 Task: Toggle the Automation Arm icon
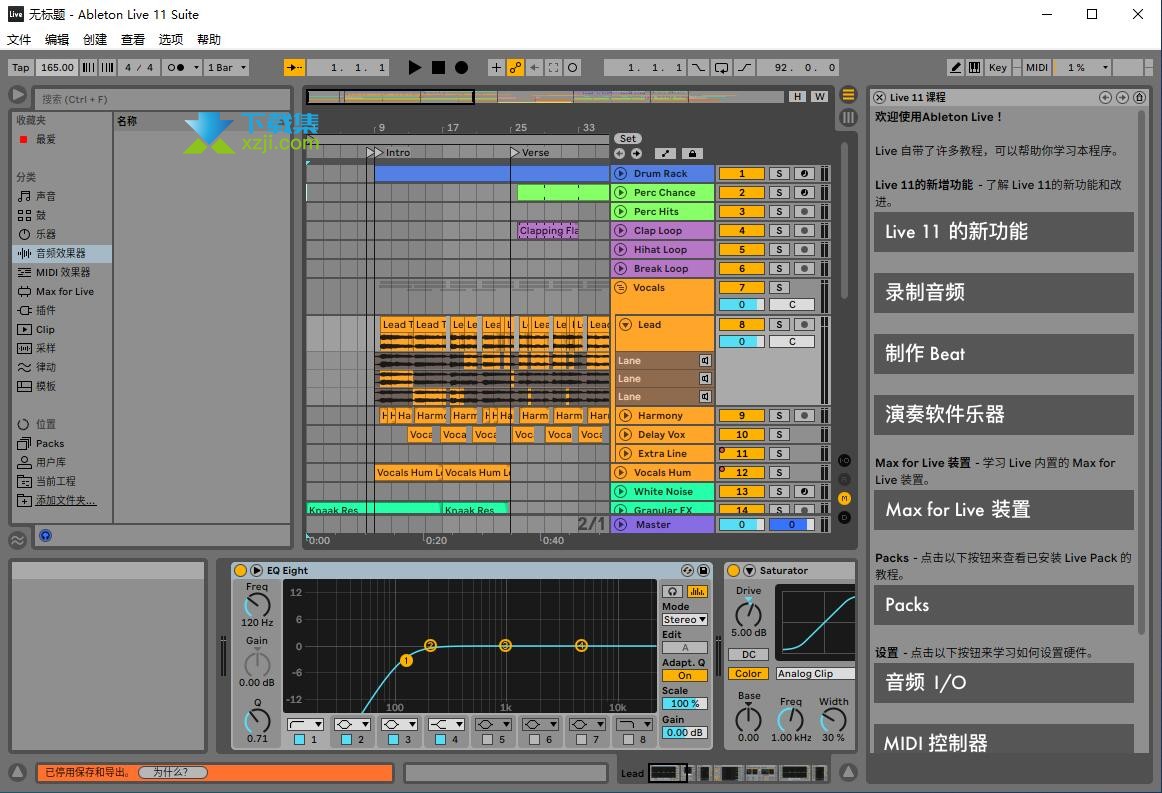click(x=515, y=67)
